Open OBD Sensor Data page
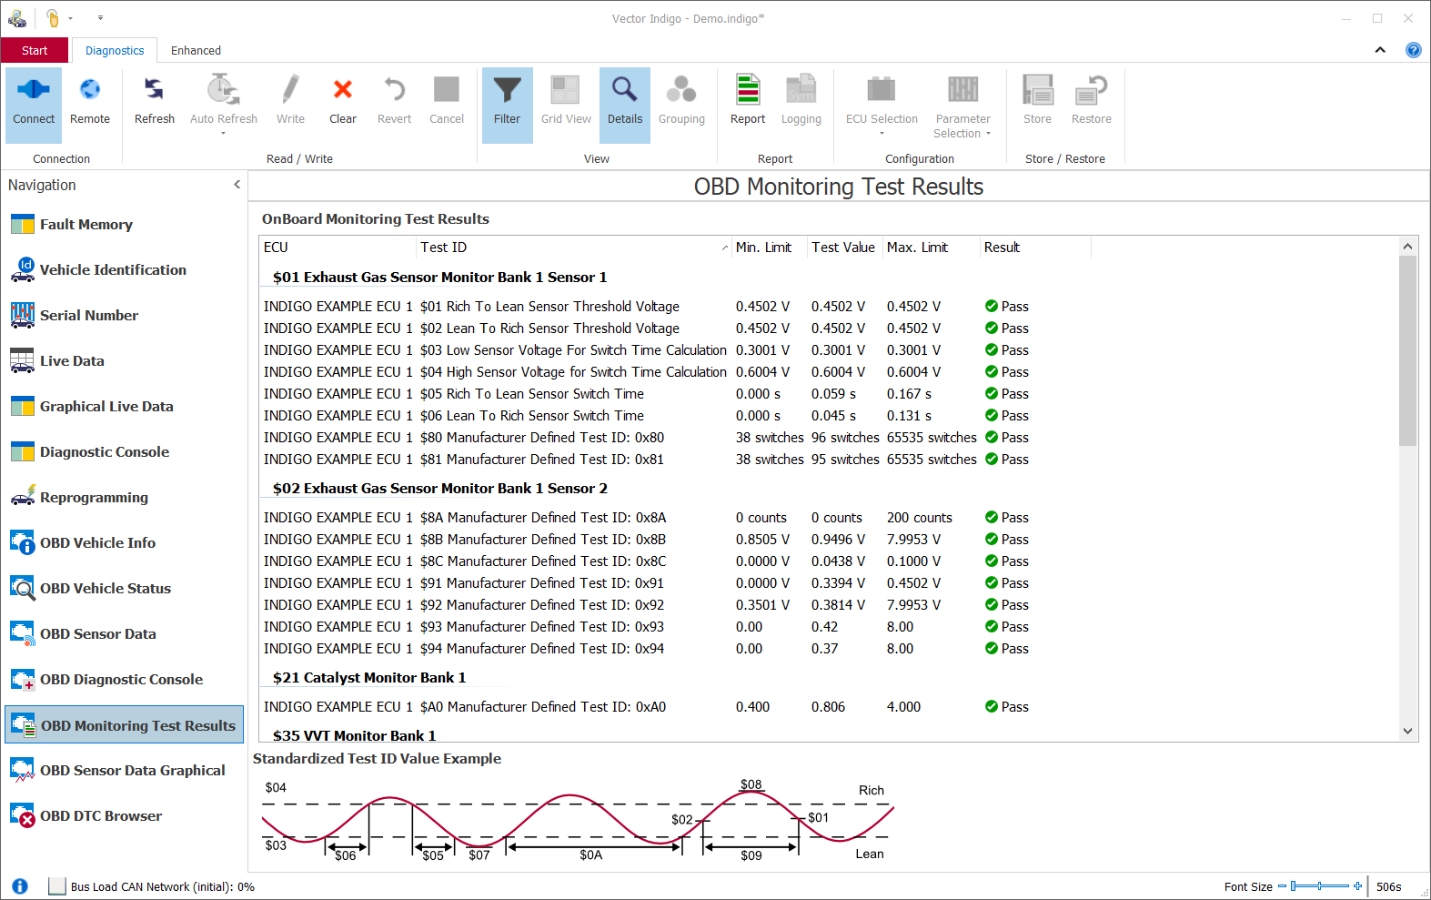The image size is (1431, 900). click(124, 634)
